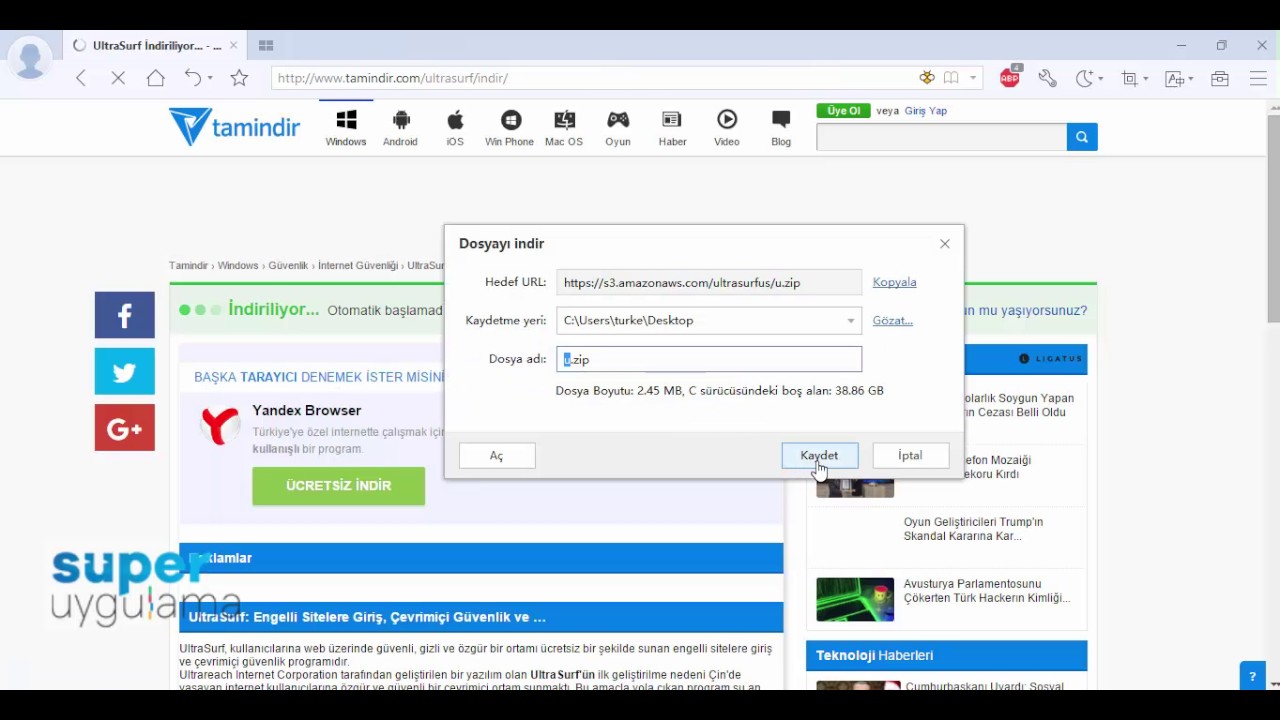Image resolution: width=1280 pixels, height=720 pixels.
Task: Click the Giriş Yap link
Action: 926,111
